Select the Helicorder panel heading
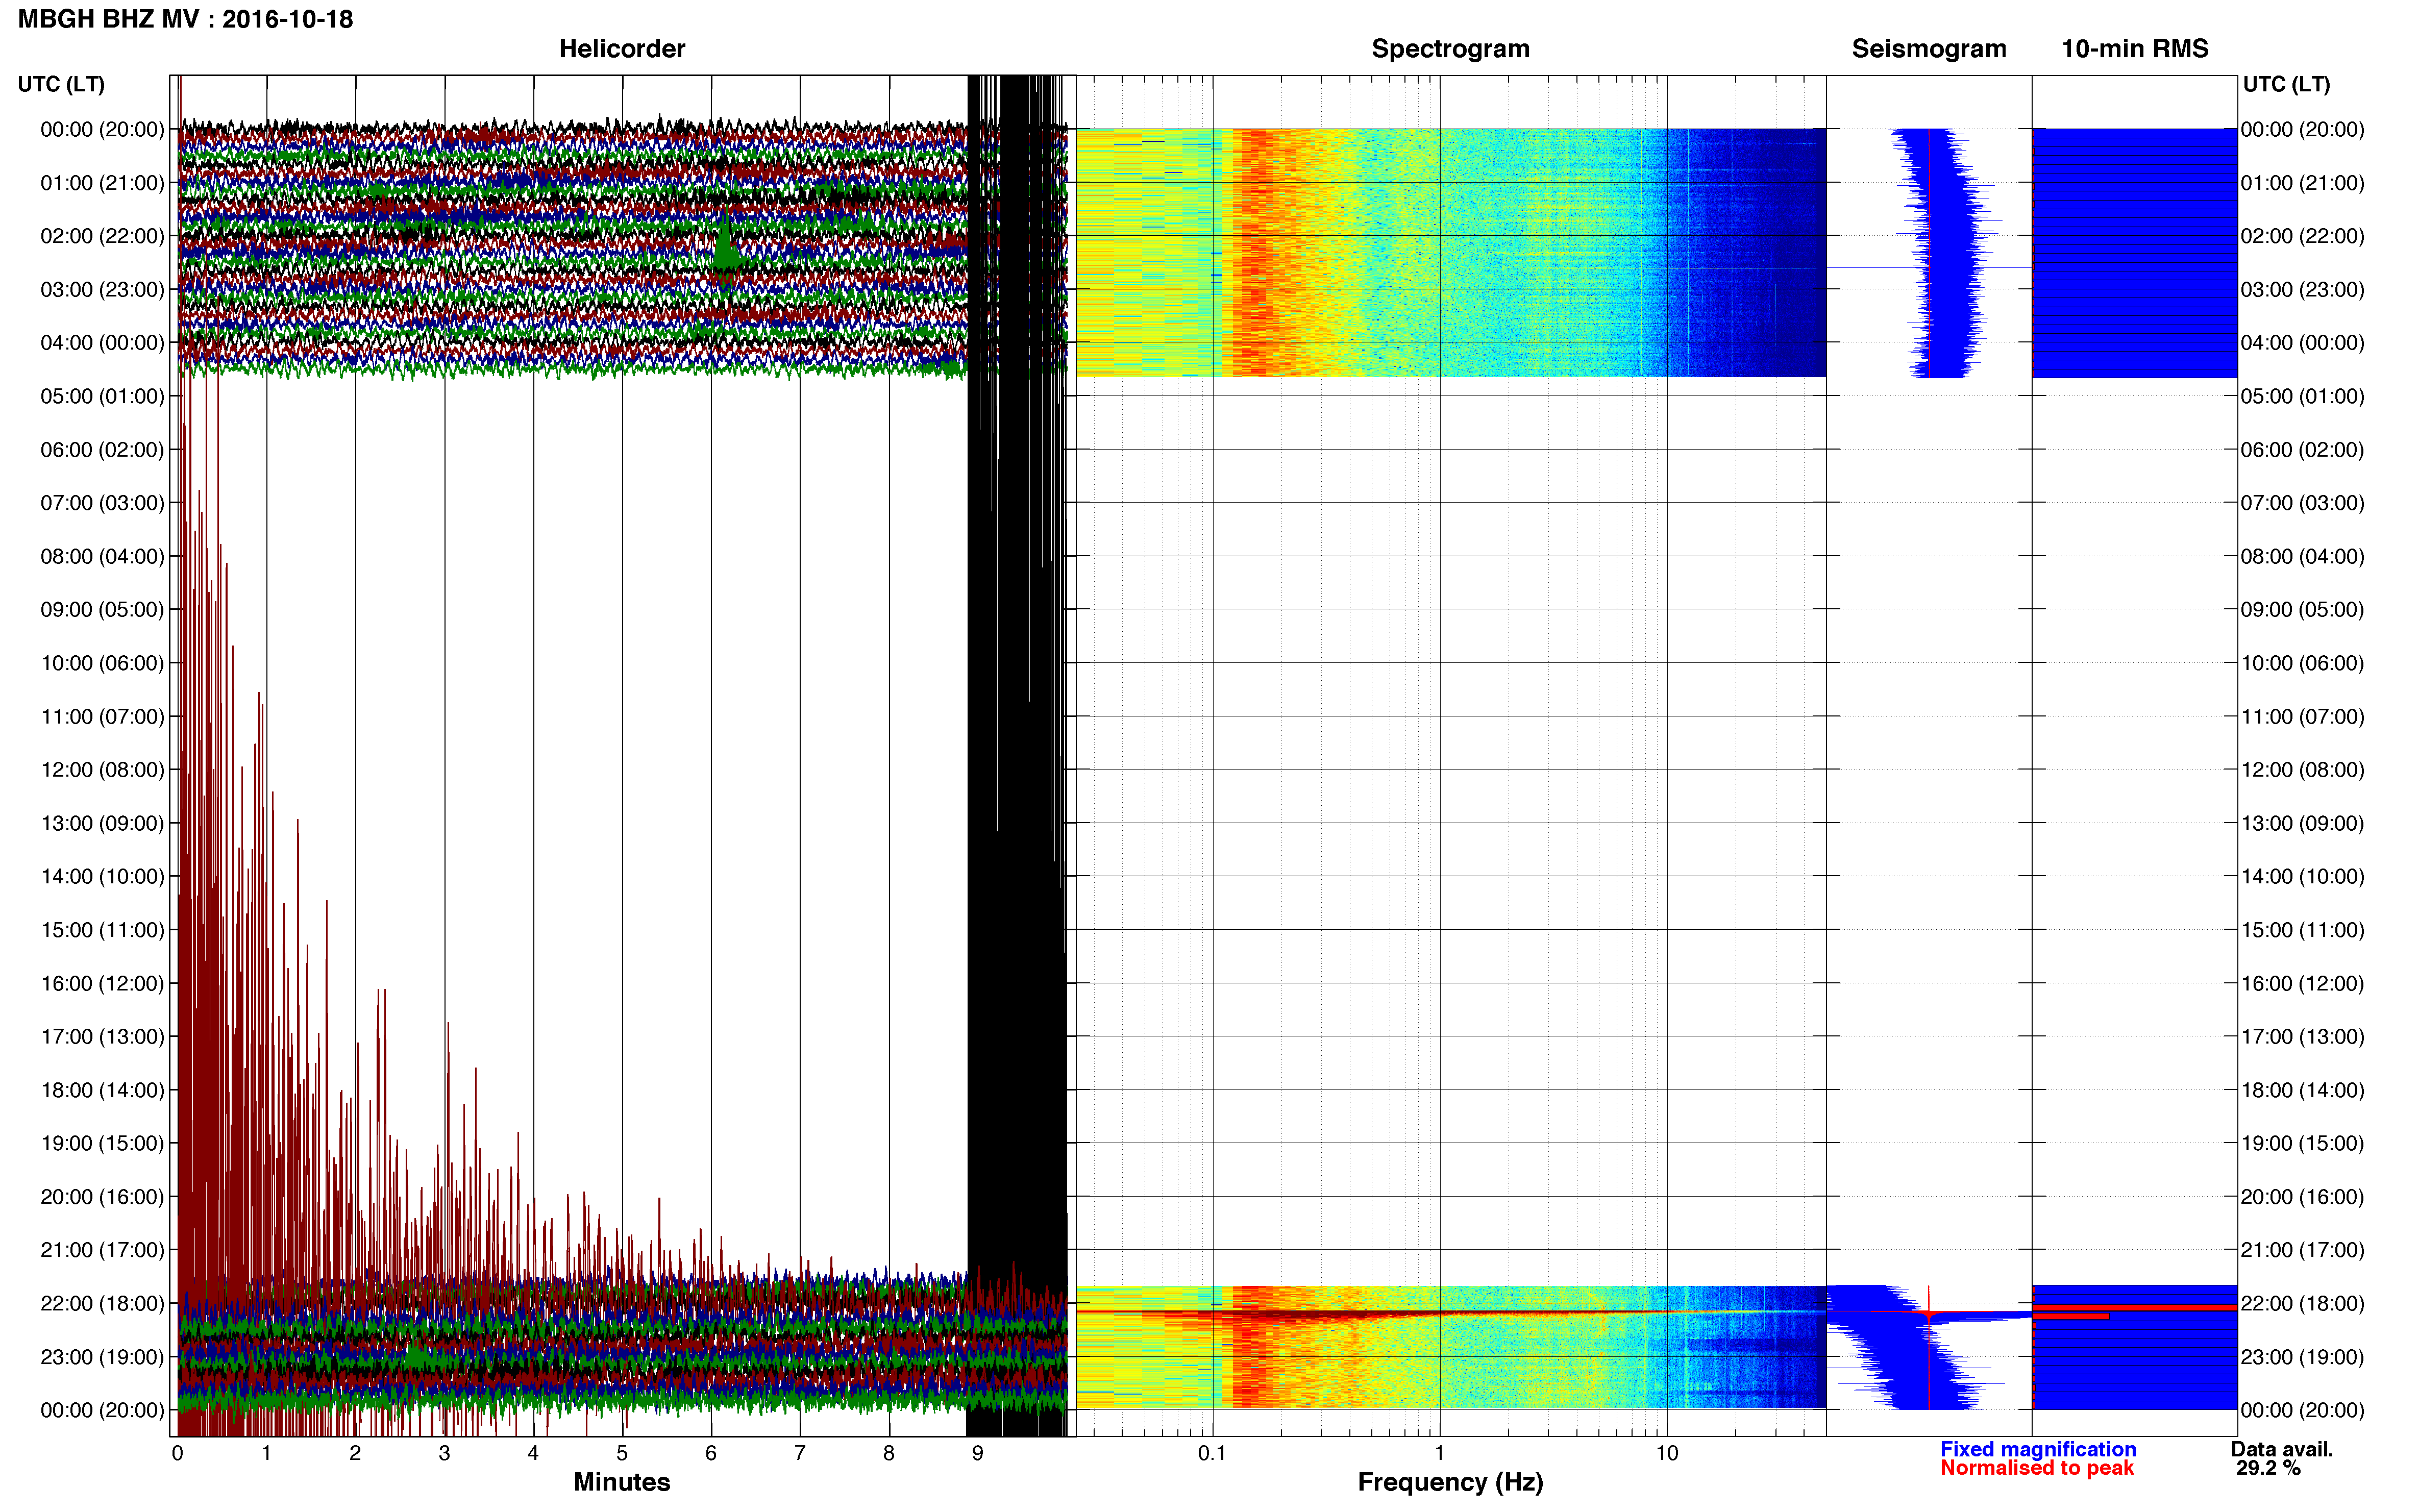 pos(621,49)
